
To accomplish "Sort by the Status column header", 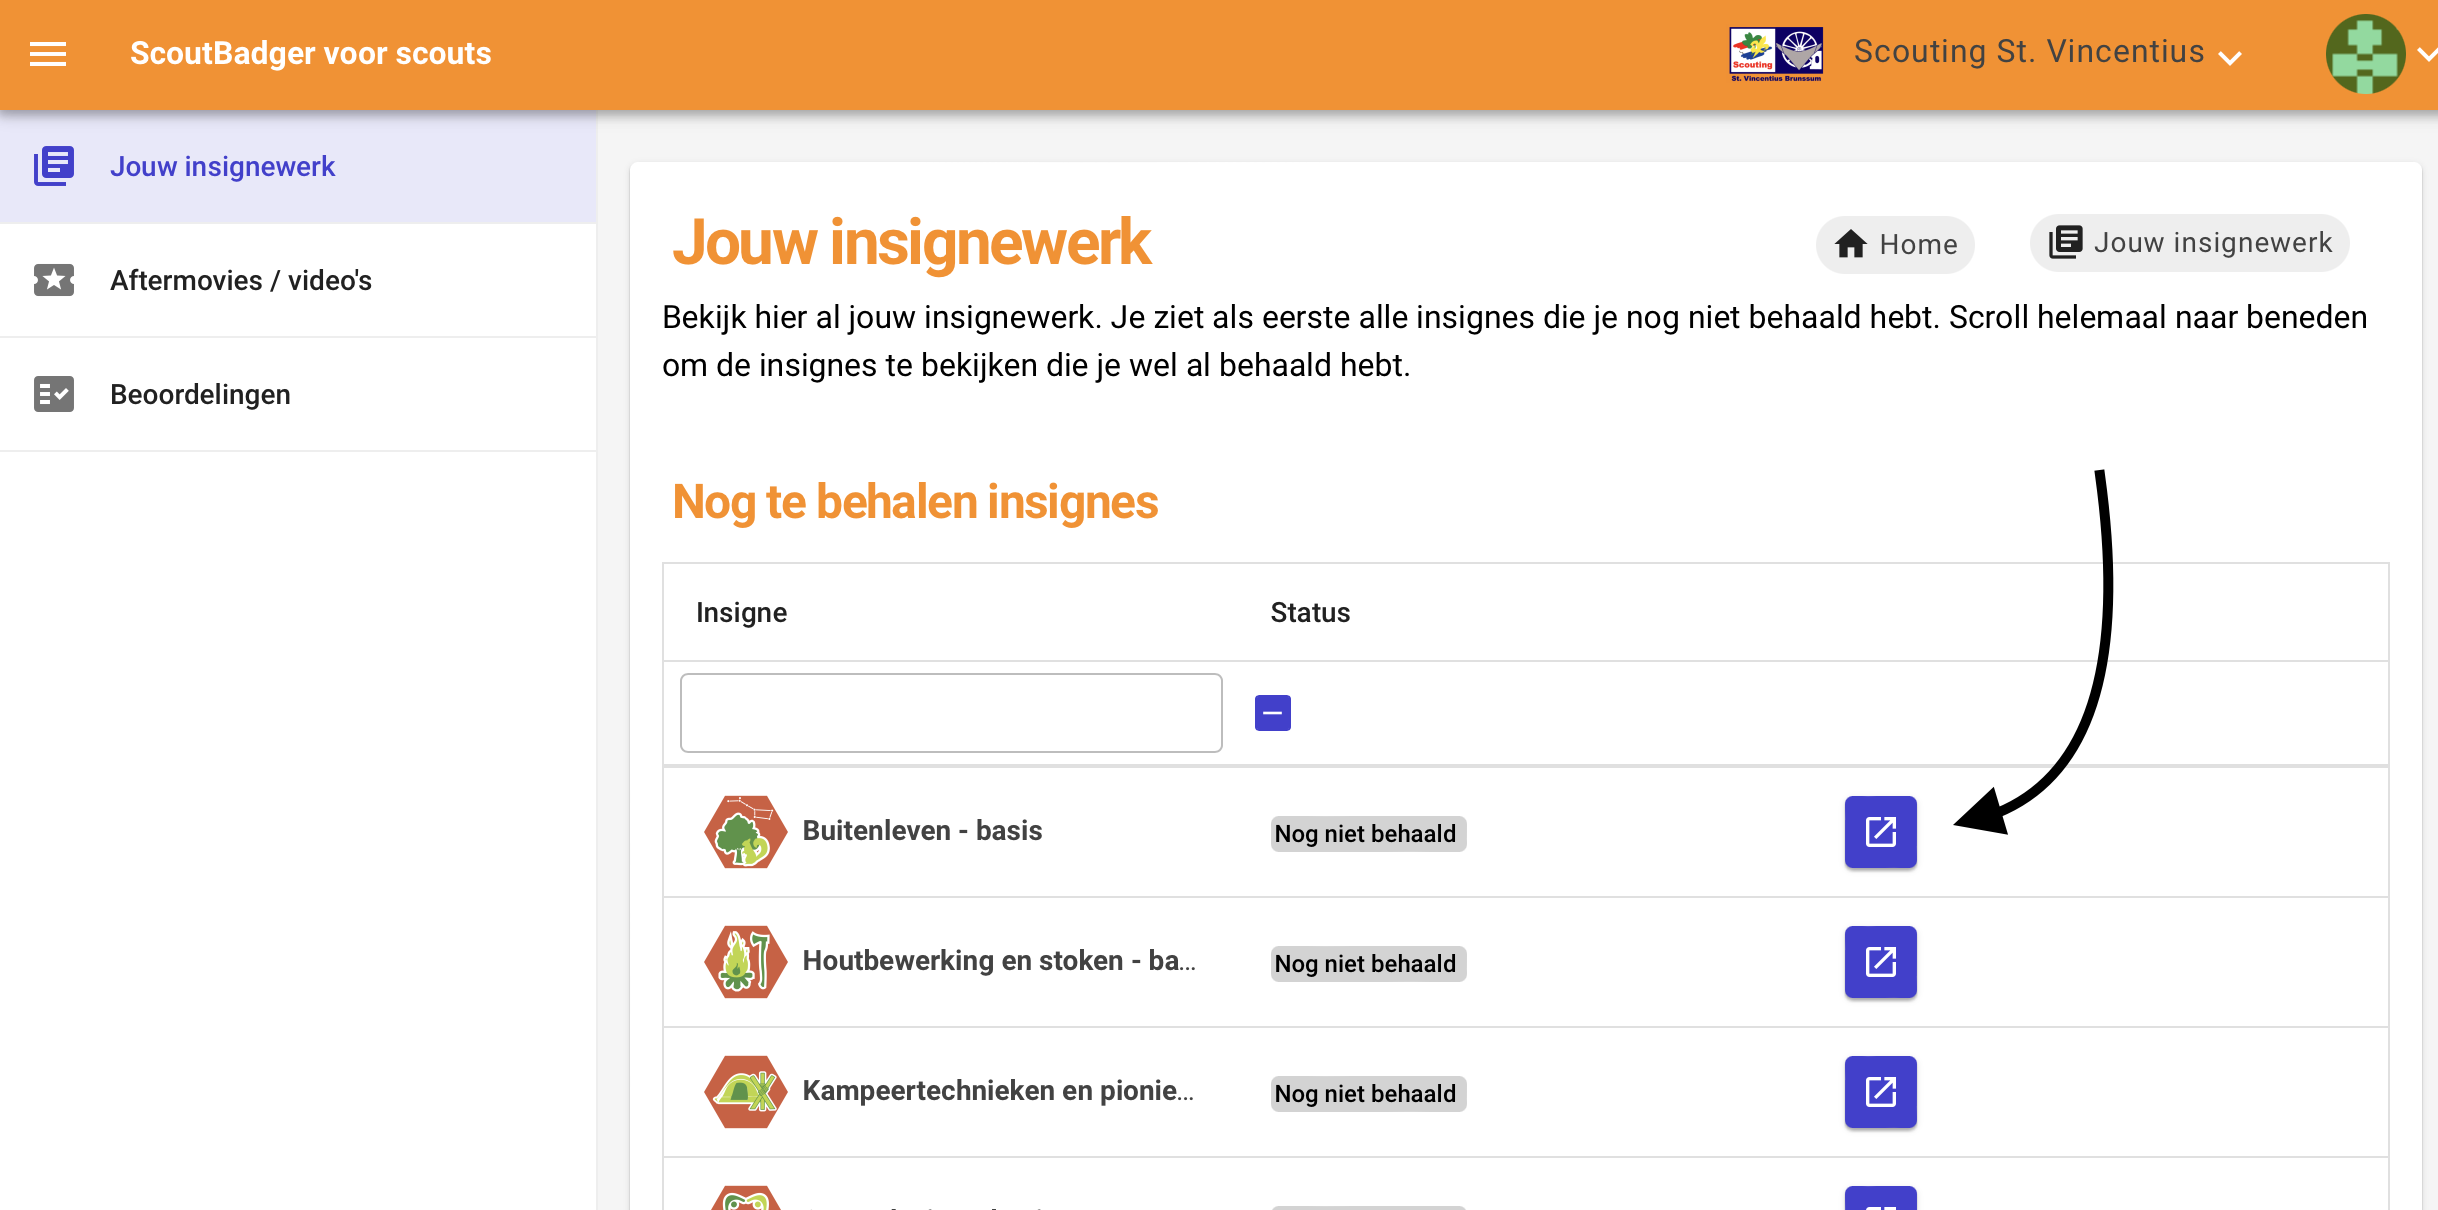I will click(x=1310, y=612).
